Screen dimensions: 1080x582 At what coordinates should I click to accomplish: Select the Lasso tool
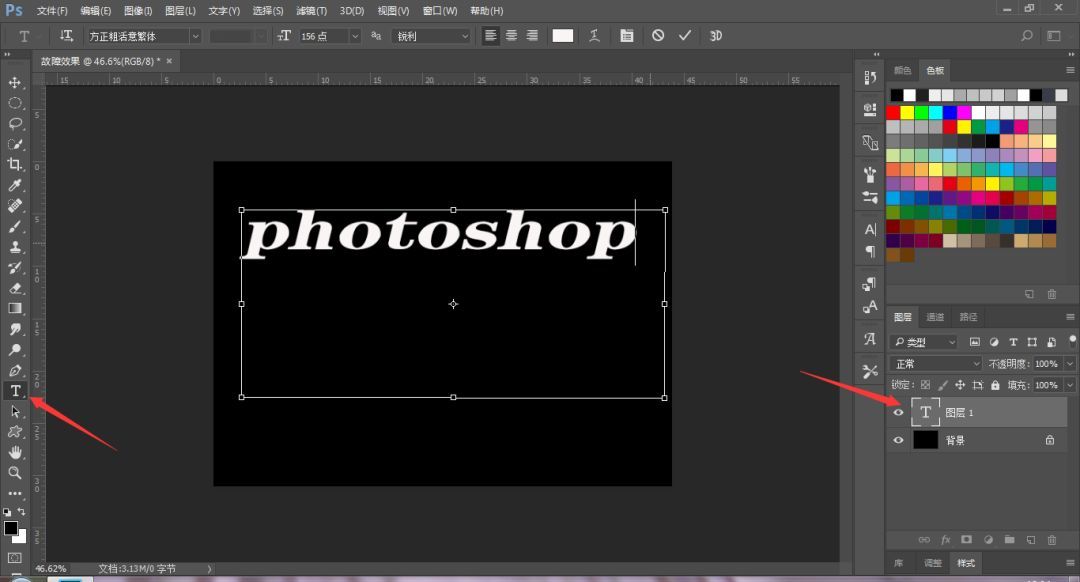[x=14, y=124]
